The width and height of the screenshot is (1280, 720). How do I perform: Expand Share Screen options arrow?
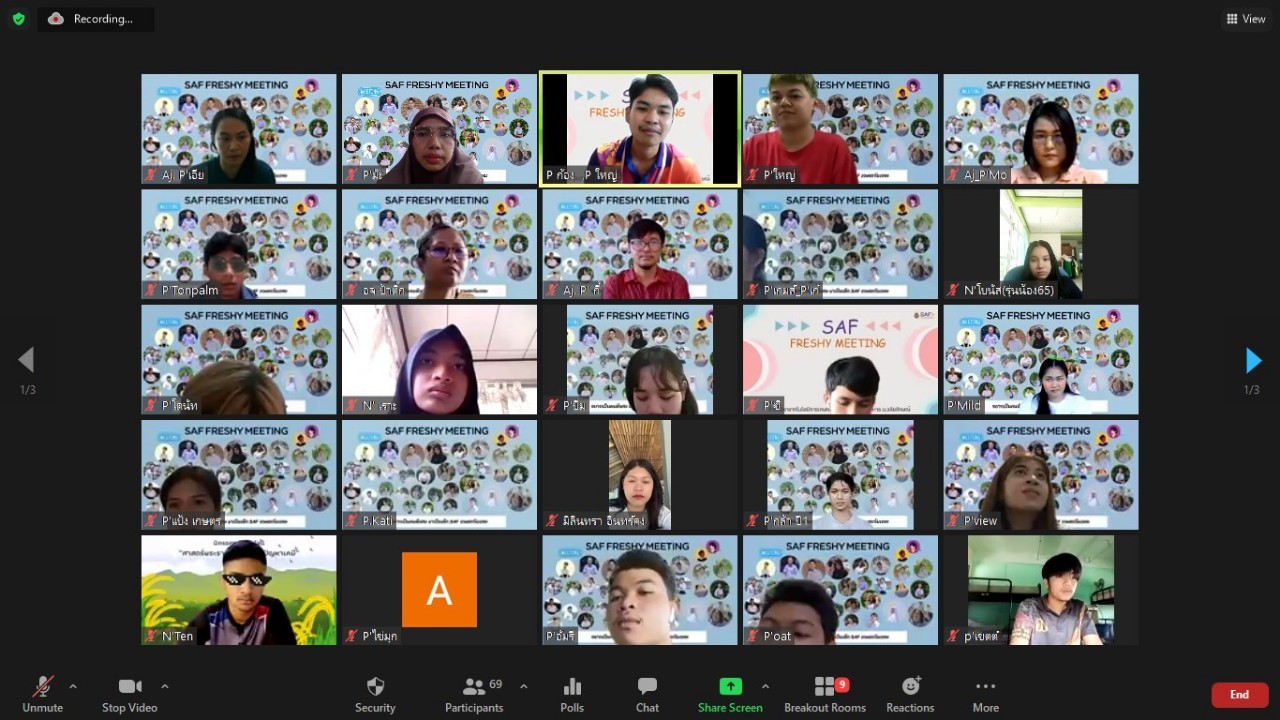765,686
